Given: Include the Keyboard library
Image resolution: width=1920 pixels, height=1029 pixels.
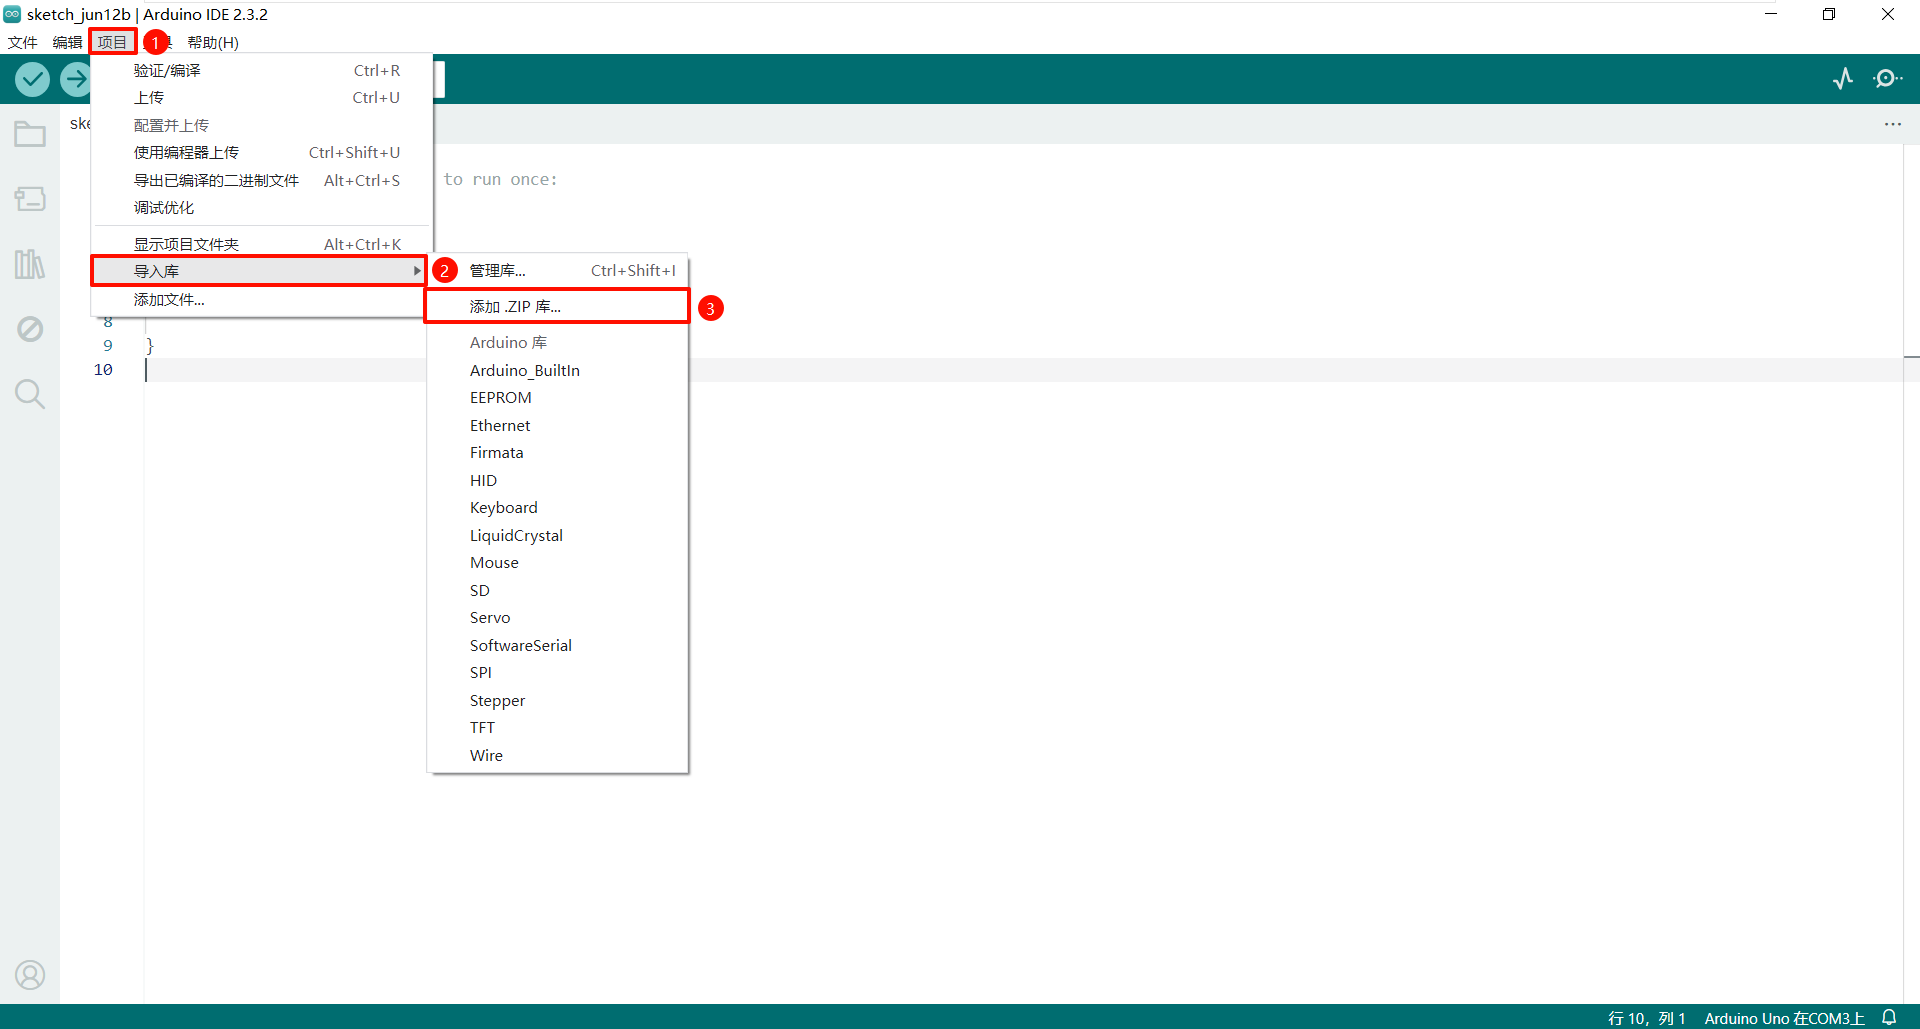Looking at the screenshot, I should [x=558, y=507].
